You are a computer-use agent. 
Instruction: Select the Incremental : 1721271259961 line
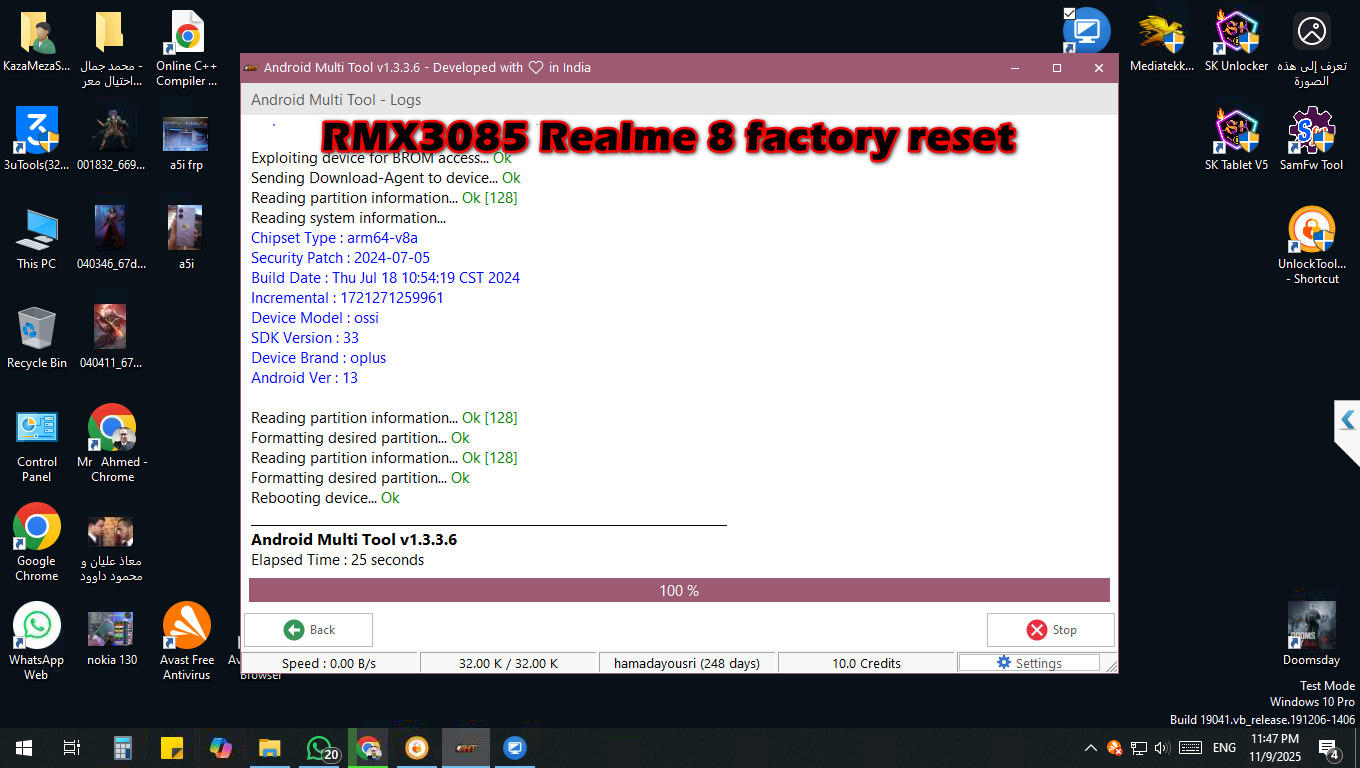pyautogui.click(x=347, y=298)
